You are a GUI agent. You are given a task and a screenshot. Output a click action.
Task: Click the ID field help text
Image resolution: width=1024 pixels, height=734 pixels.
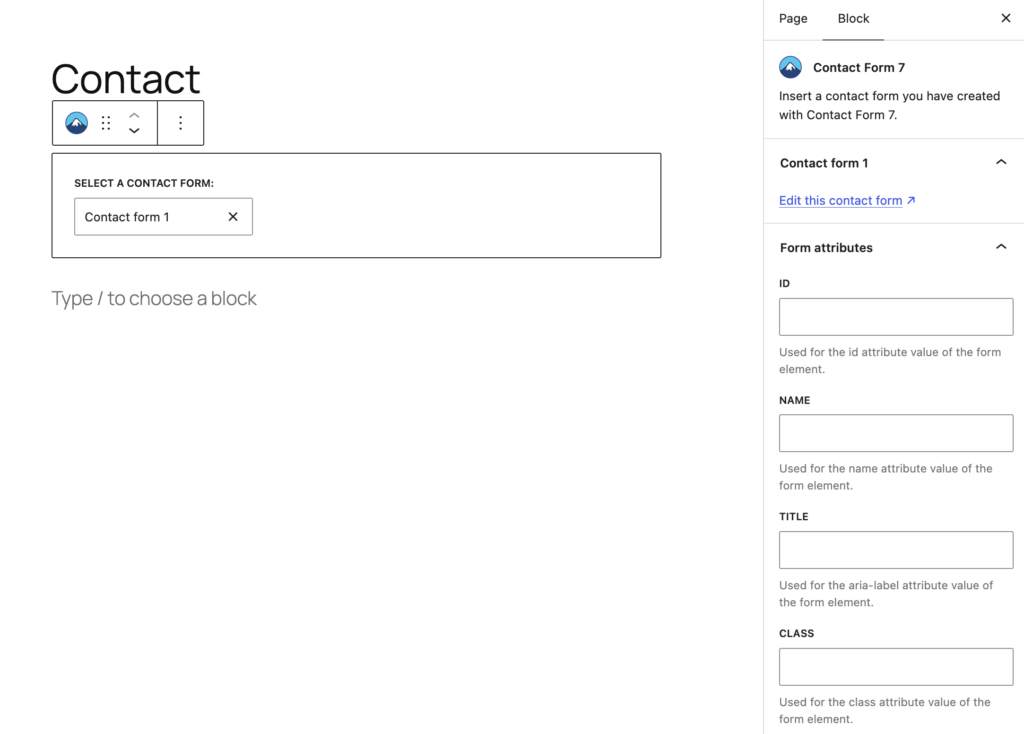889,360
